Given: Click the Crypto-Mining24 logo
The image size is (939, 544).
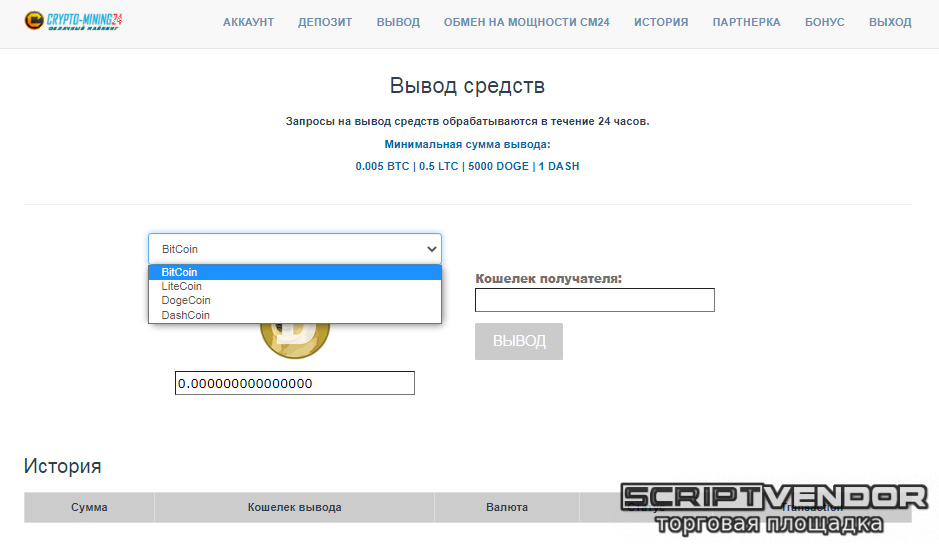Looking at the screenshot, I should click(73, 21).
